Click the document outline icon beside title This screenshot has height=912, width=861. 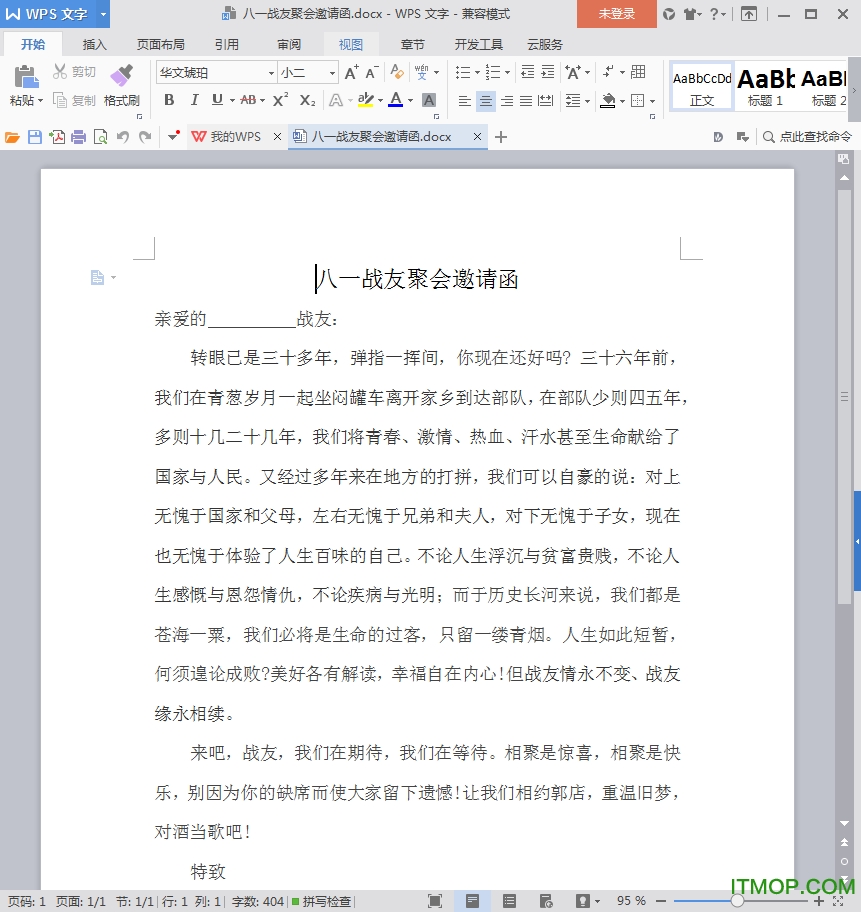coord(97,277)
